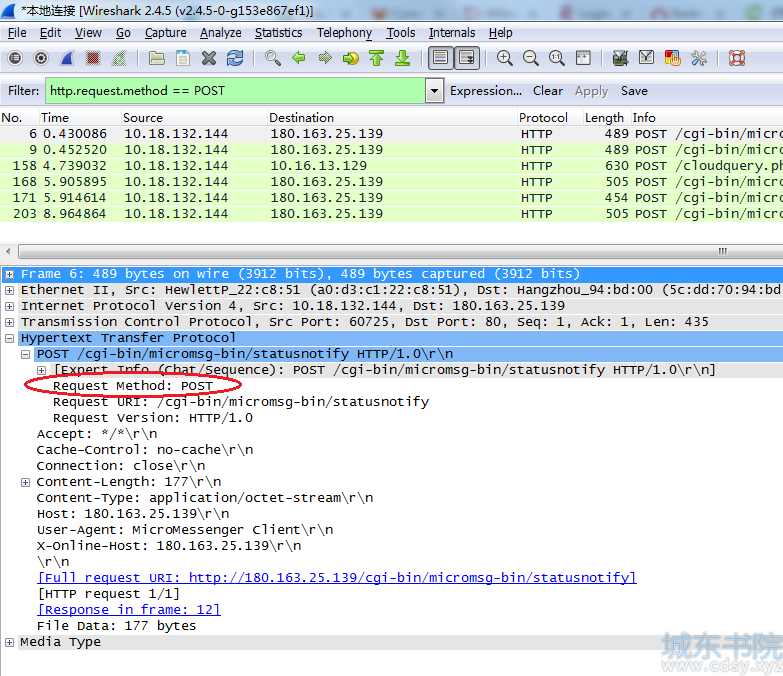Open the filter history dropdown
783x676 pixels.
[434, 91]
